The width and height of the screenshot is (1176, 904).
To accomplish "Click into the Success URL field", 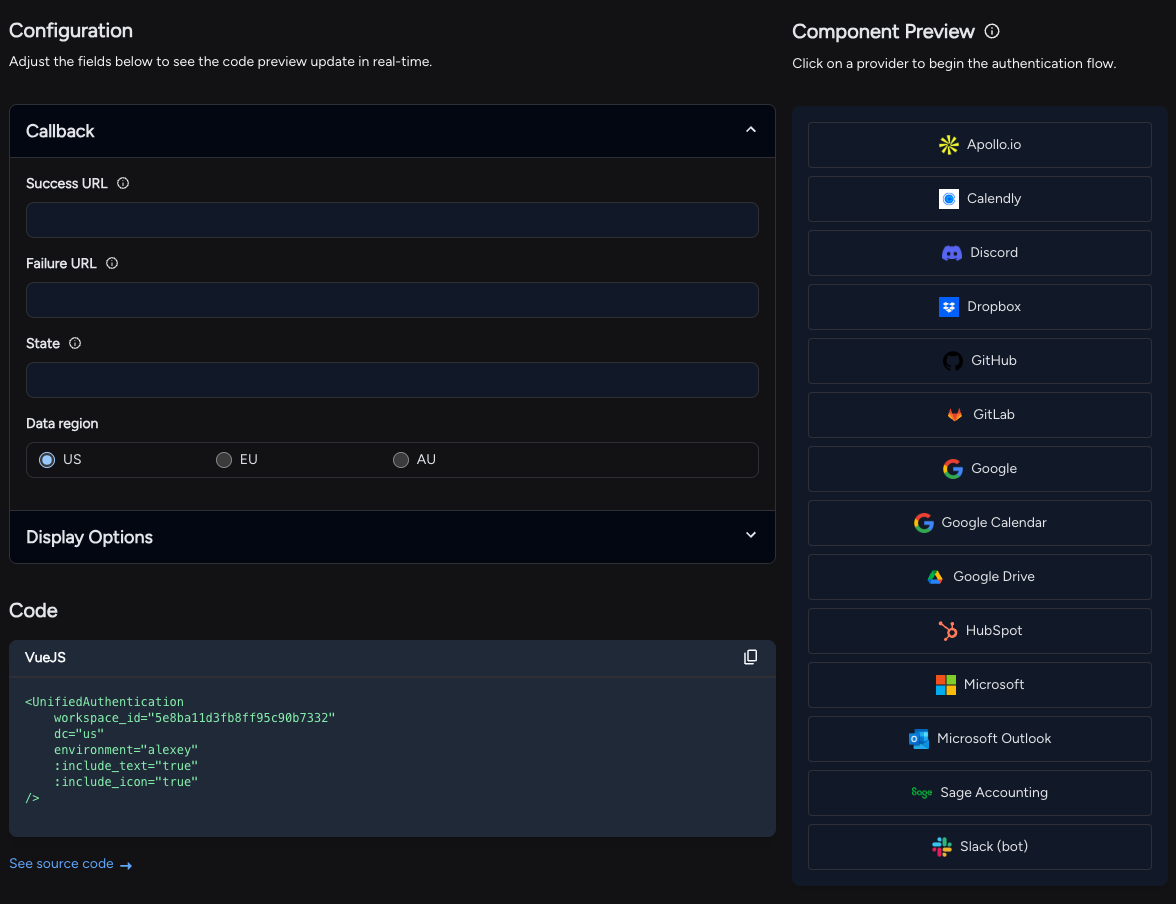I will (x=392, y=220).
